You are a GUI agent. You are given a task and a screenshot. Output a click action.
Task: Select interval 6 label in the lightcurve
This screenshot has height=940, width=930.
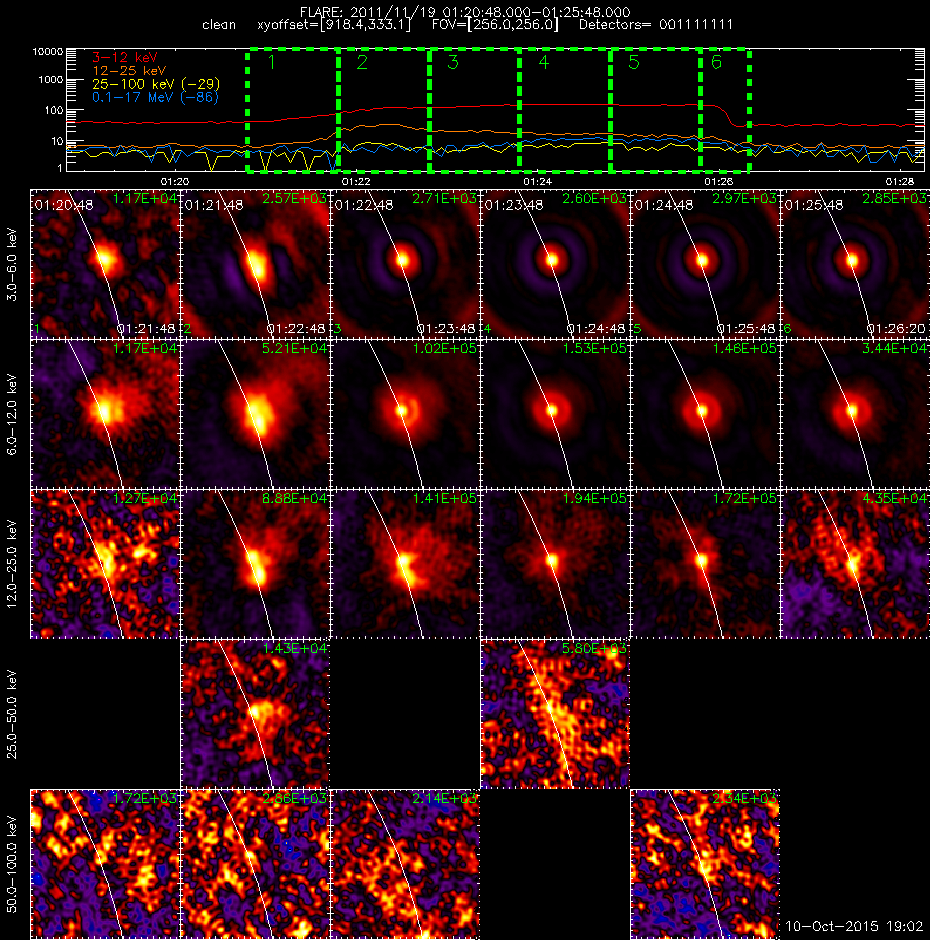point(716,62)
